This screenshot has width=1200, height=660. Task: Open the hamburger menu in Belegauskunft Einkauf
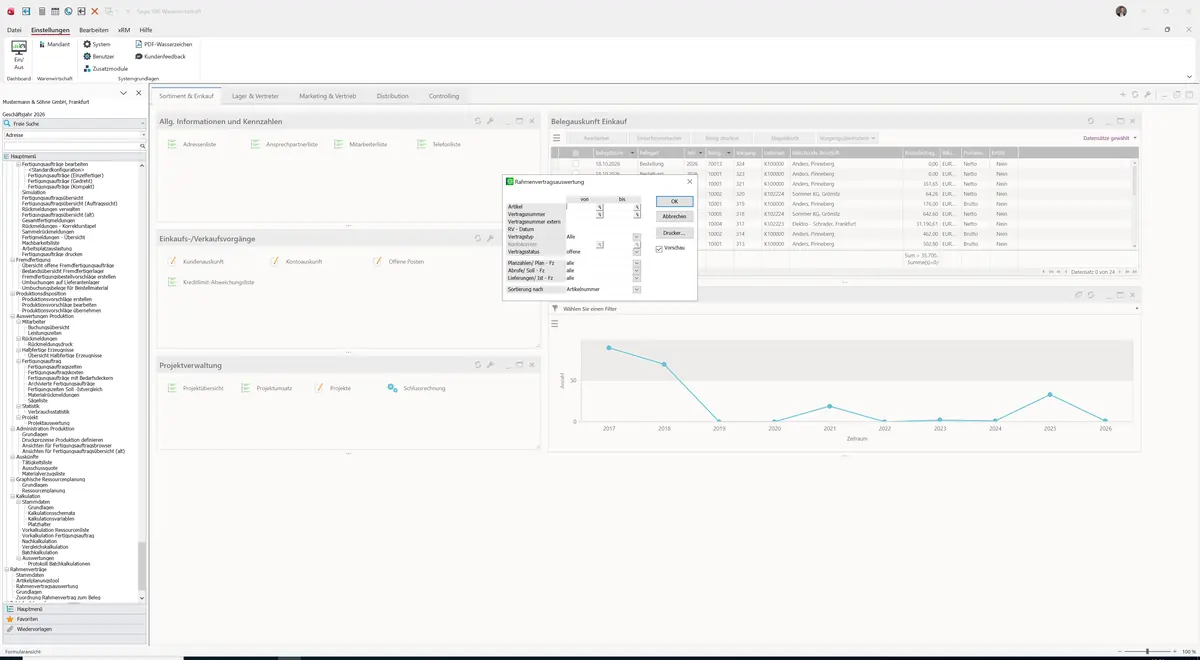pyautogui.click(x=557, y=138)
